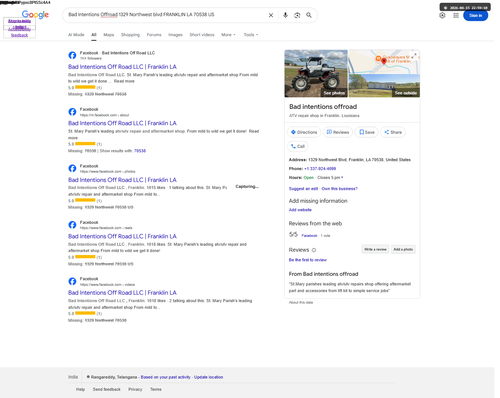Share the business listing
This screenshot has height=398, width=500.
point(393,132)
